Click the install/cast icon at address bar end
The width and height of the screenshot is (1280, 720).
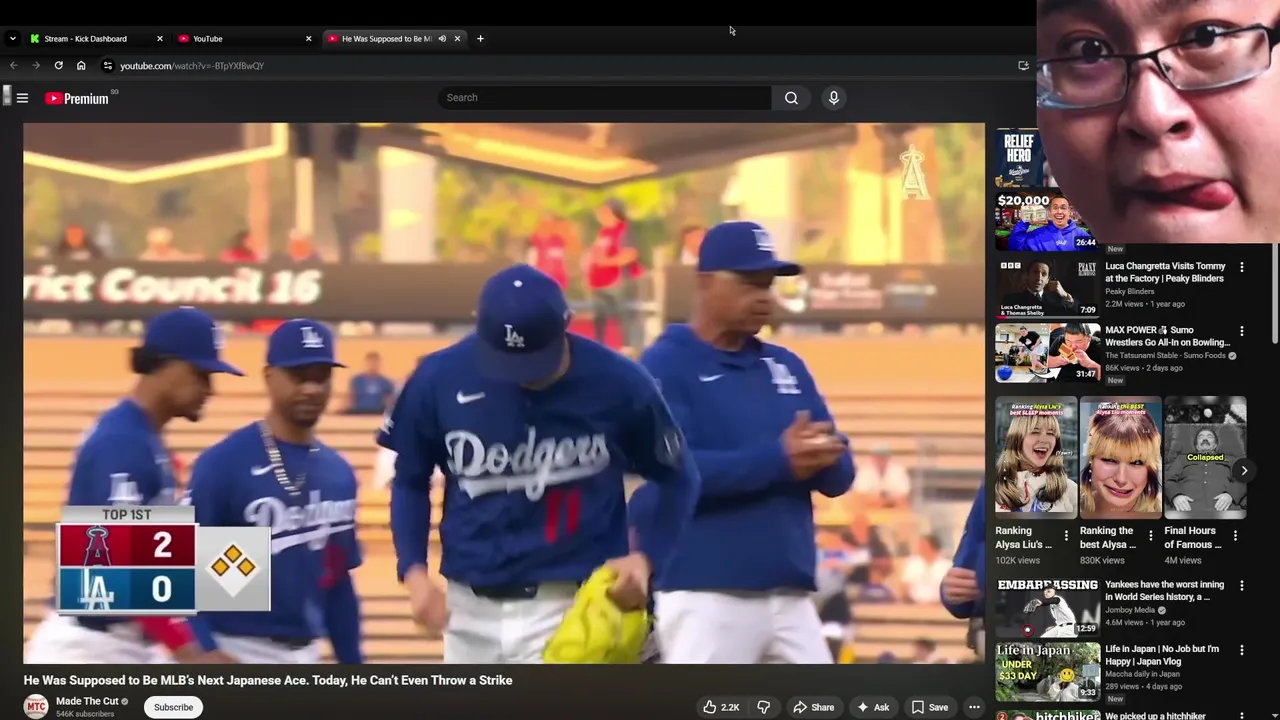click(1023, 66)
